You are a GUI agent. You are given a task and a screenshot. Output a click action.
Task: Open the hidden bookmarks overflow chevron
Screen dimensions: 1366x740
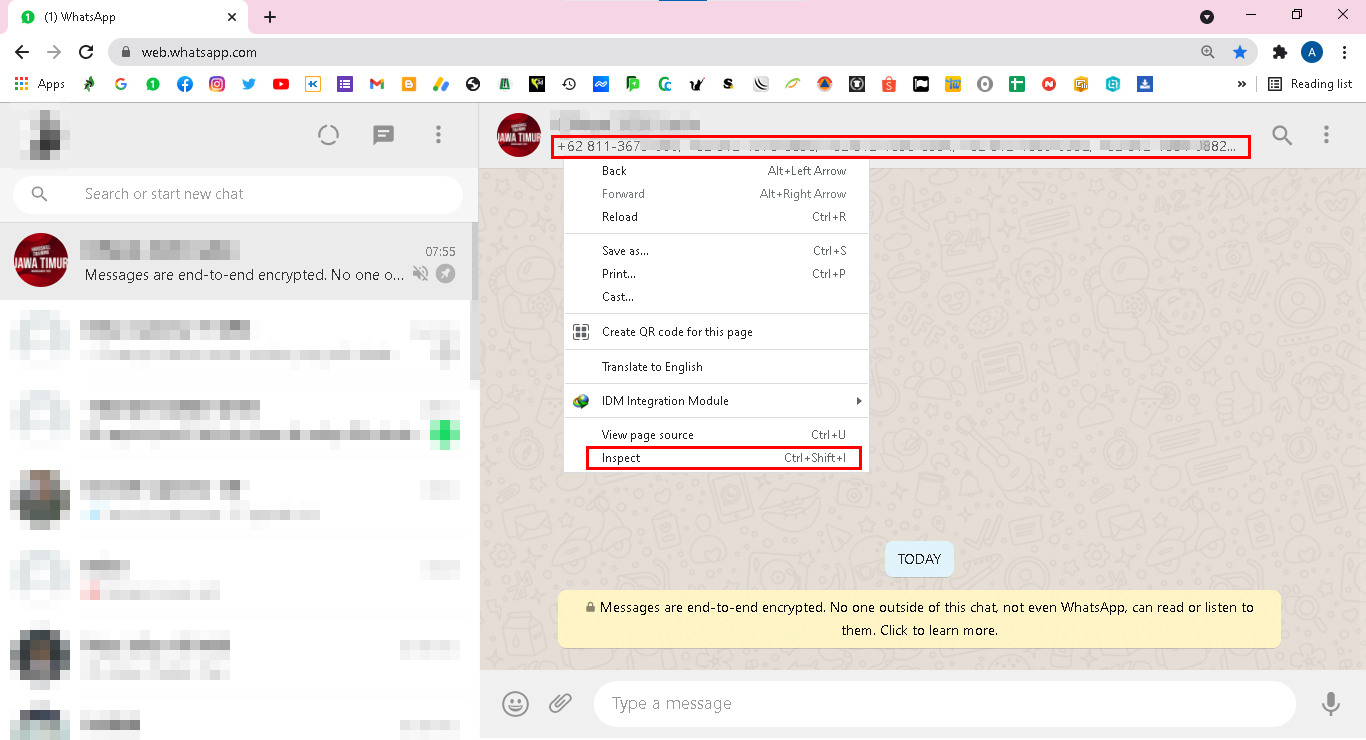pos(1242,84)
